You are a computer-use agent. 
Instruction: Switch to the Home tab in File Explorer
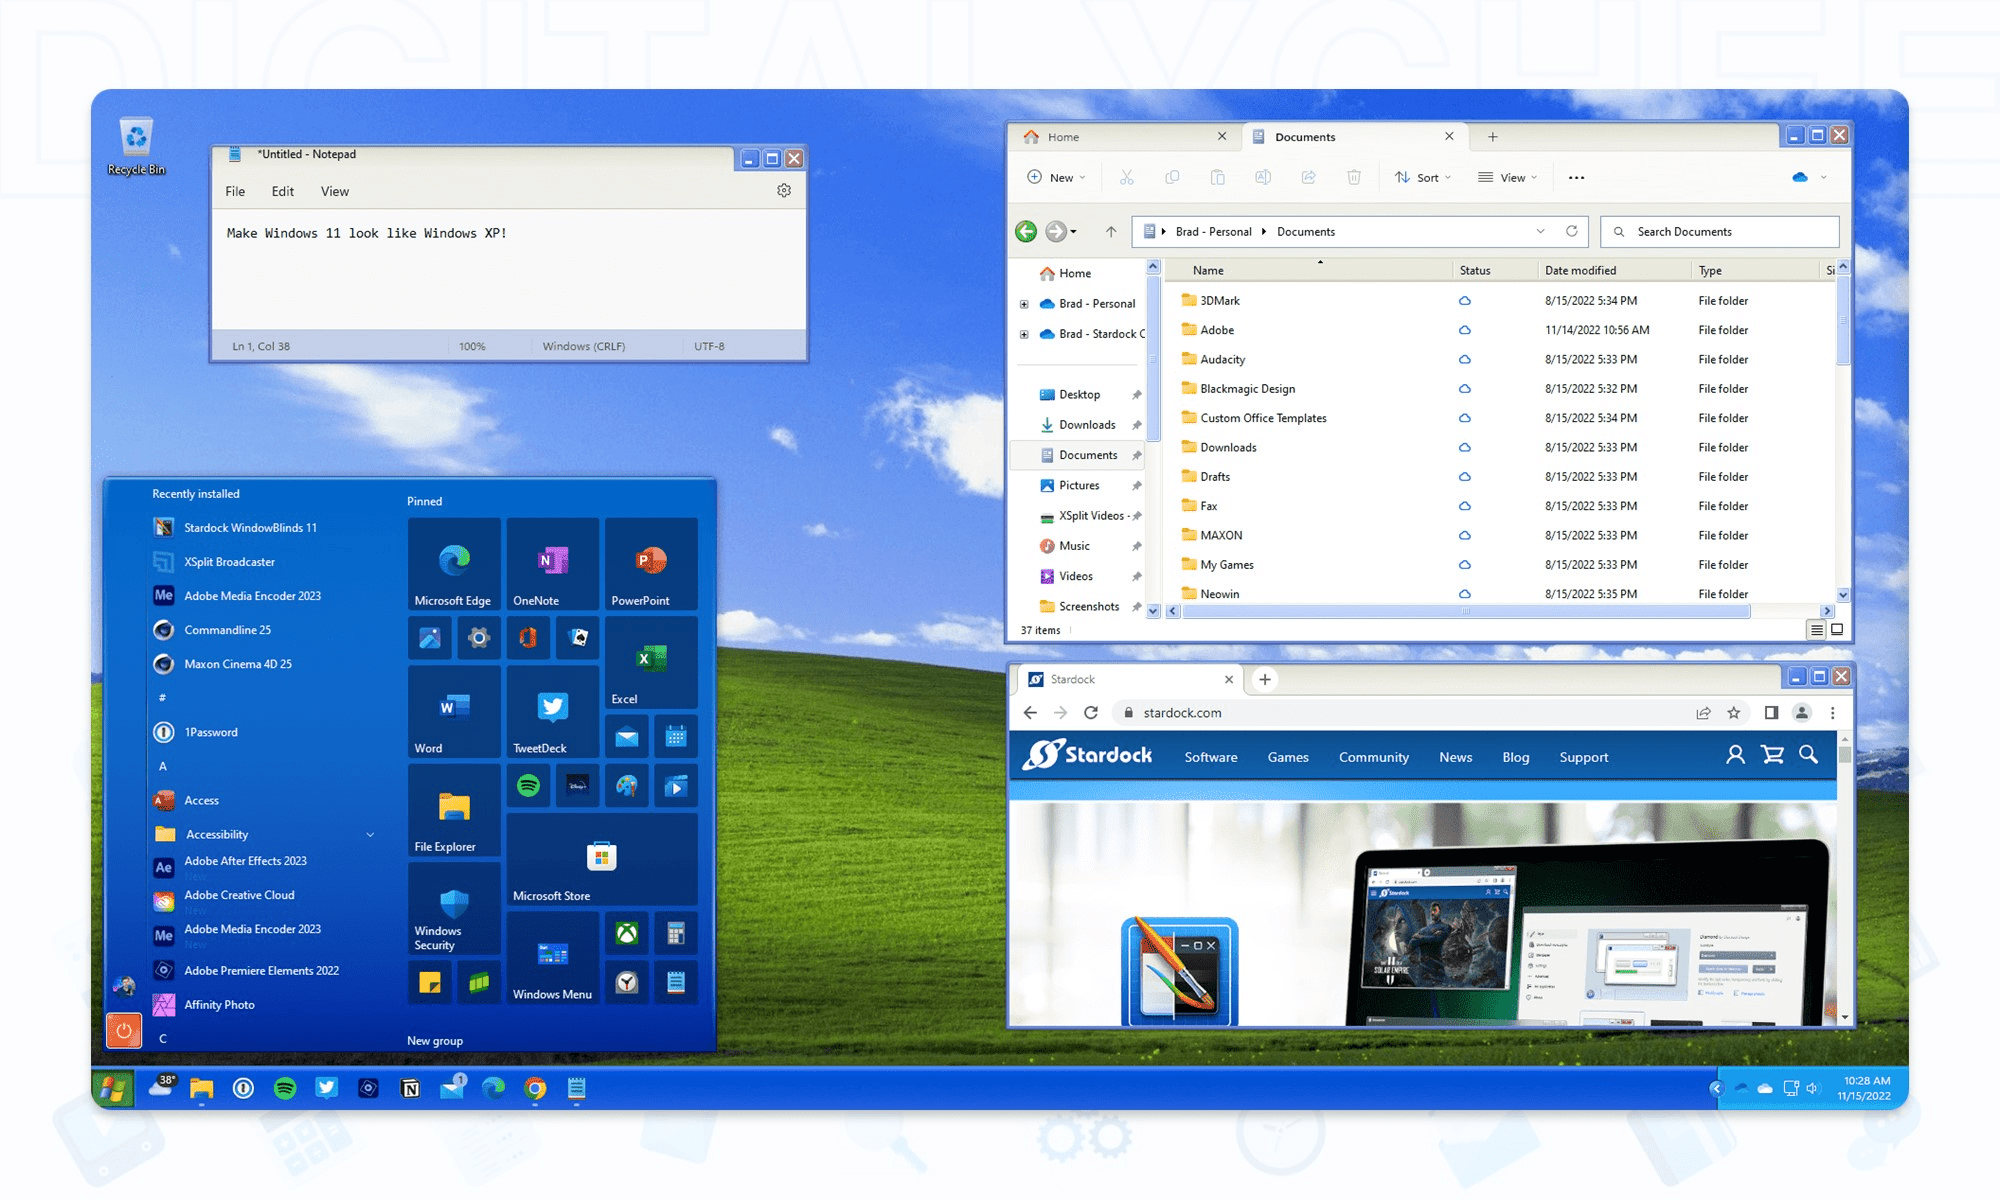(1063, 136)
